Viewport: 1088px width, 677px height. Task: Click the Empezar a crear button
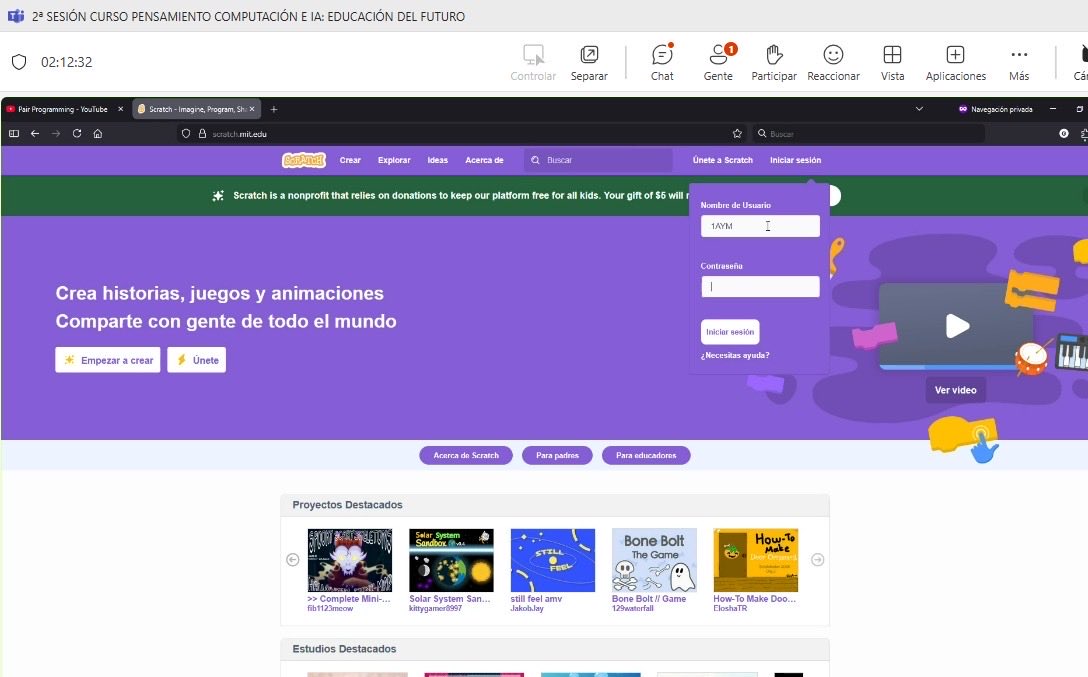[107, 359]
